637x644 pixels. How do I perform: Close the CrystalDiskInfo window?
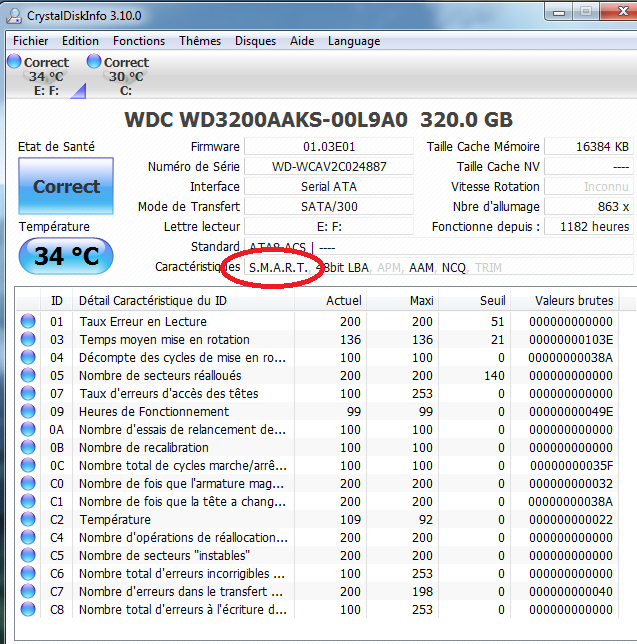click(x=621, y=11)
